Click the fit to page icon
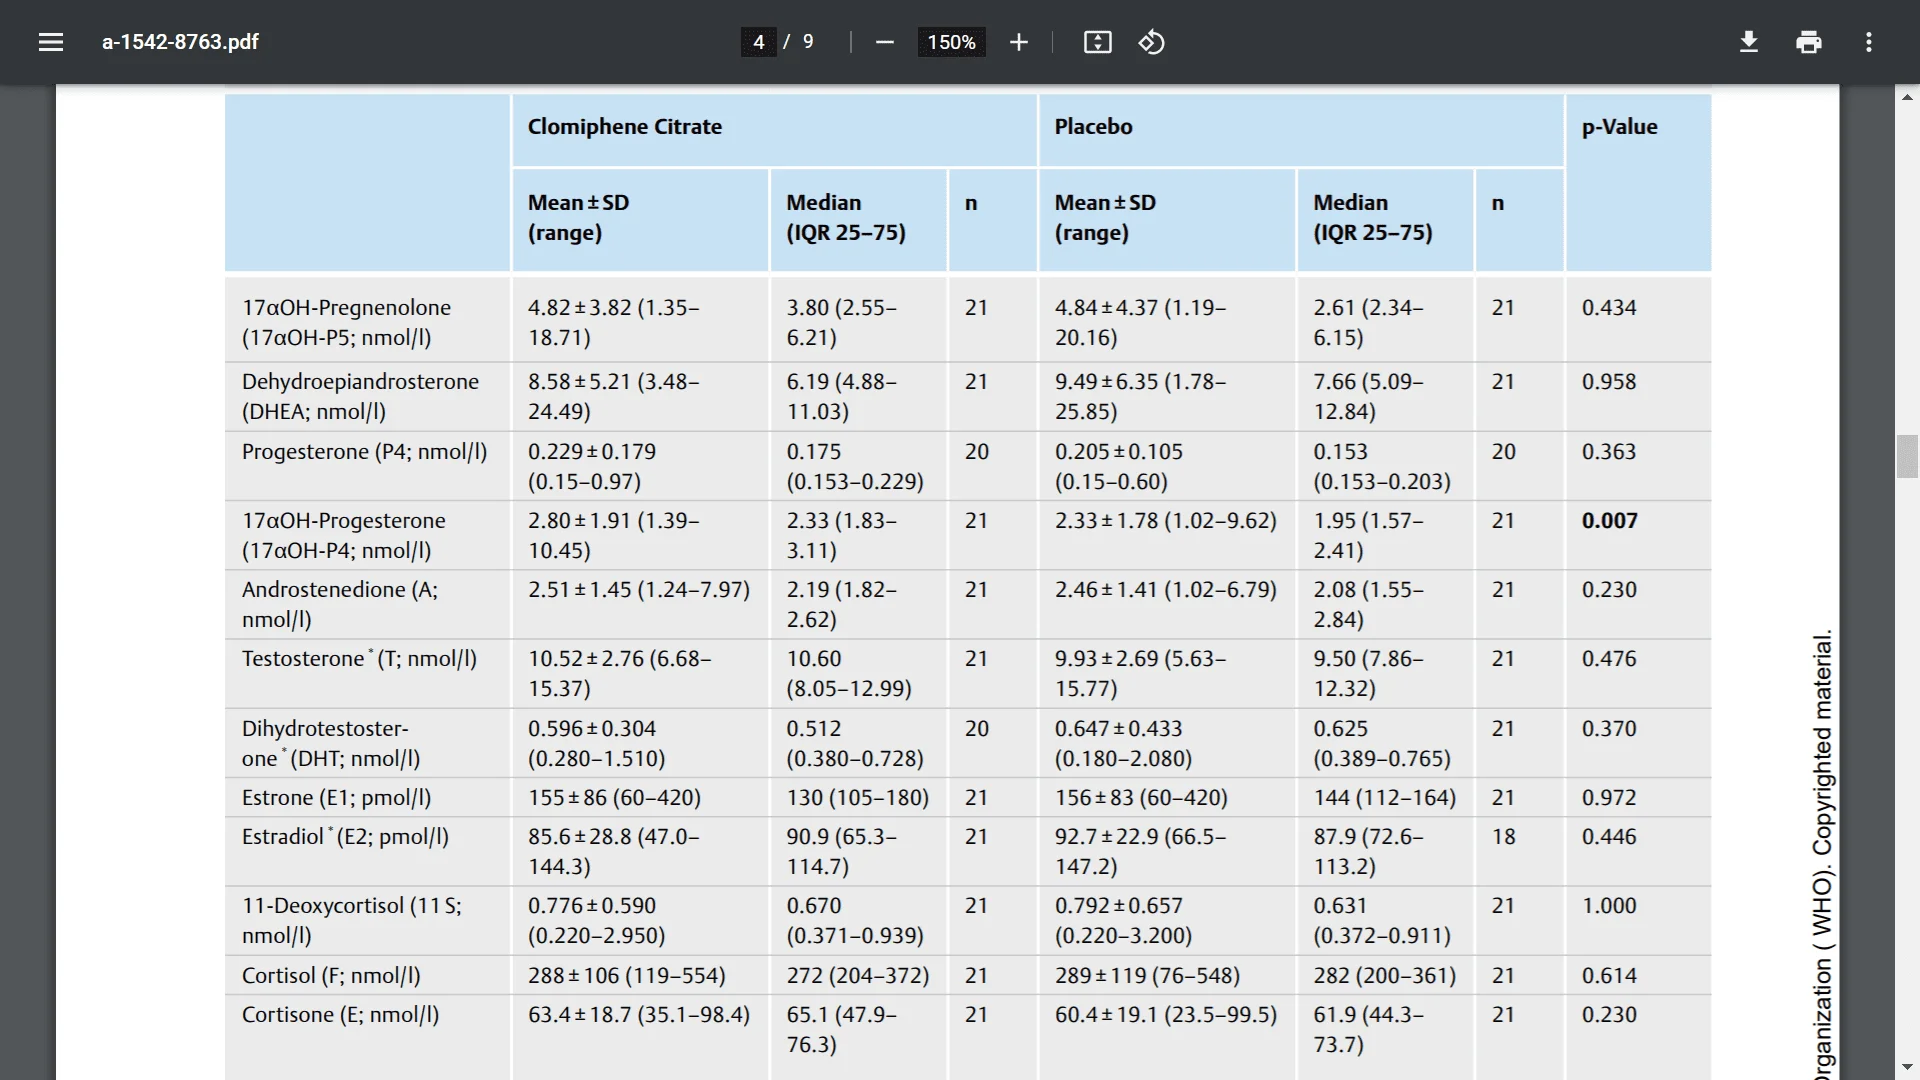Image resolution: width=1920 pixels, height=1080 pixels. click(x=1097, y=42)
